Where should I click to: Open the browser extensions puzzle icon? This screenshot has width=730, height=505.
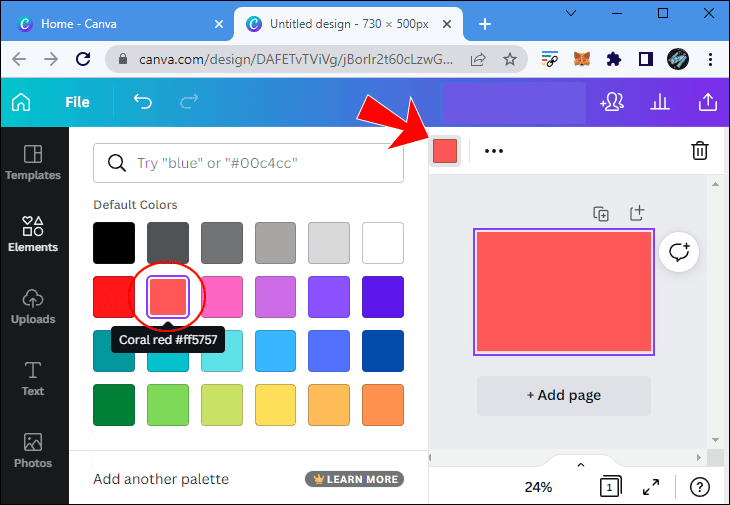point(614,59)
